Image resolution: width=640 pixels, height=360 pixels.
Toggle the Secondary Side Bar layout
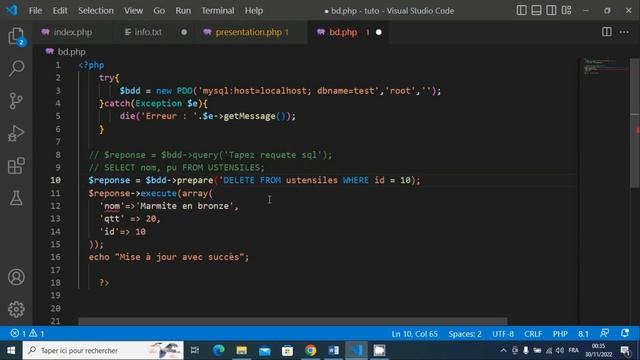click(551, 10)
